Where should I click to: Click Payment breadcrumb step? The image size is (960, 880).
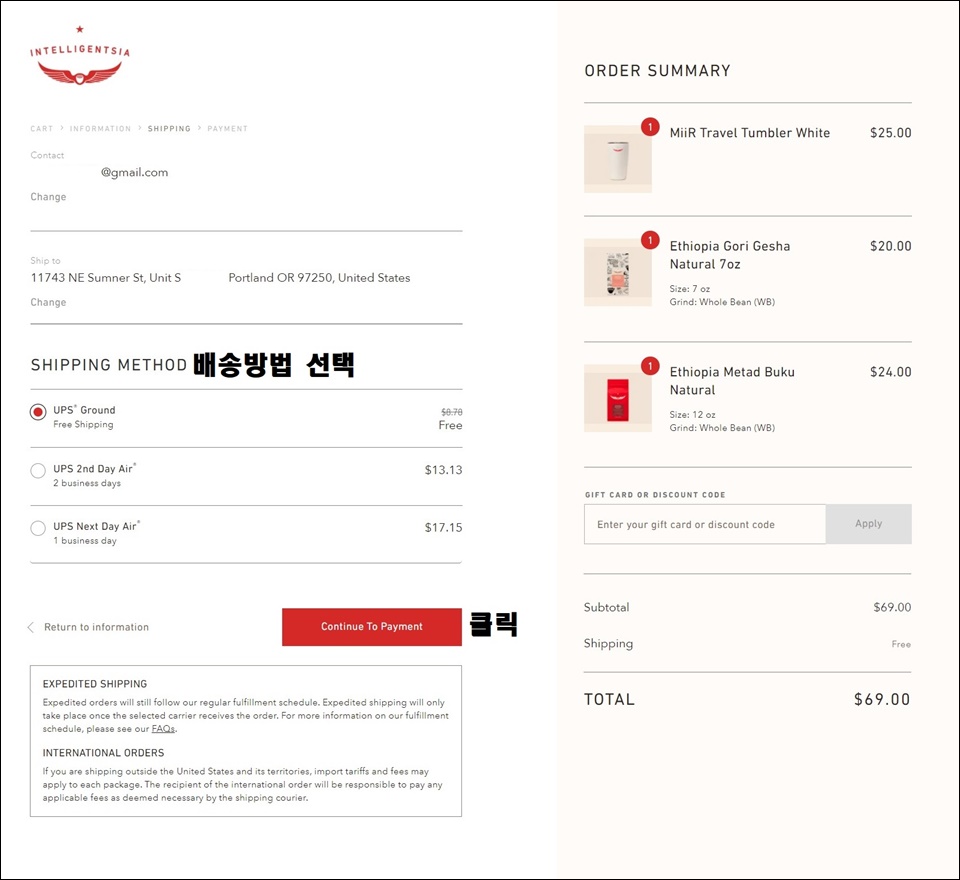[x=227, y=129]
